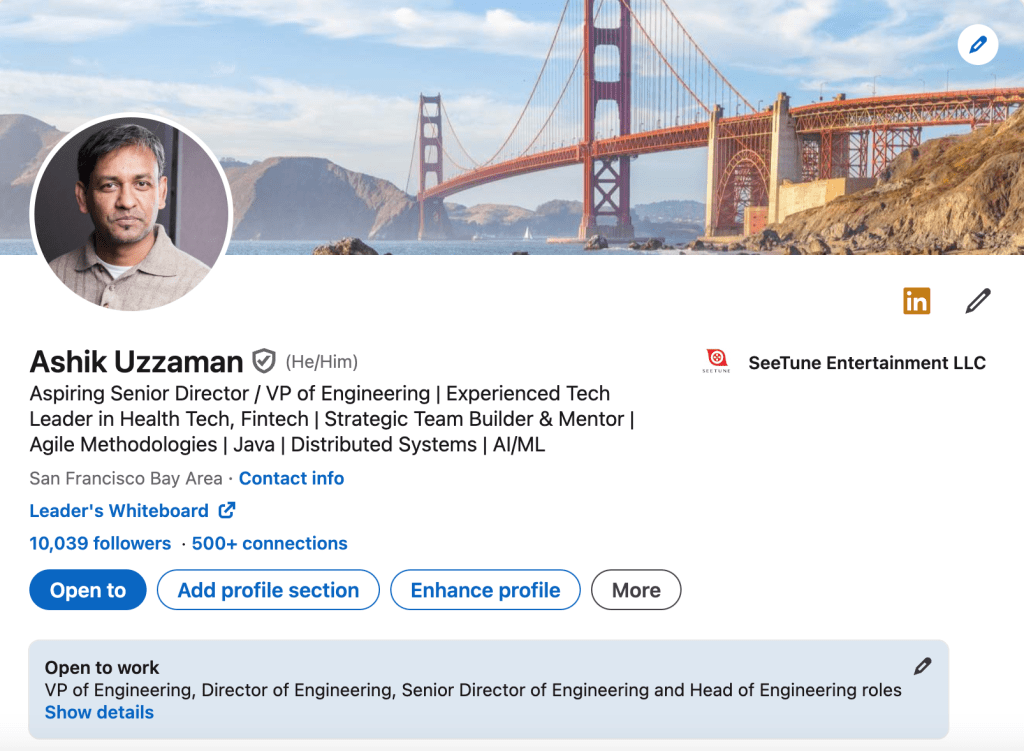Screen dimensions: 1024x751
Task: Click the SeeTune company logo icon
Action: [x=717, y=362]
